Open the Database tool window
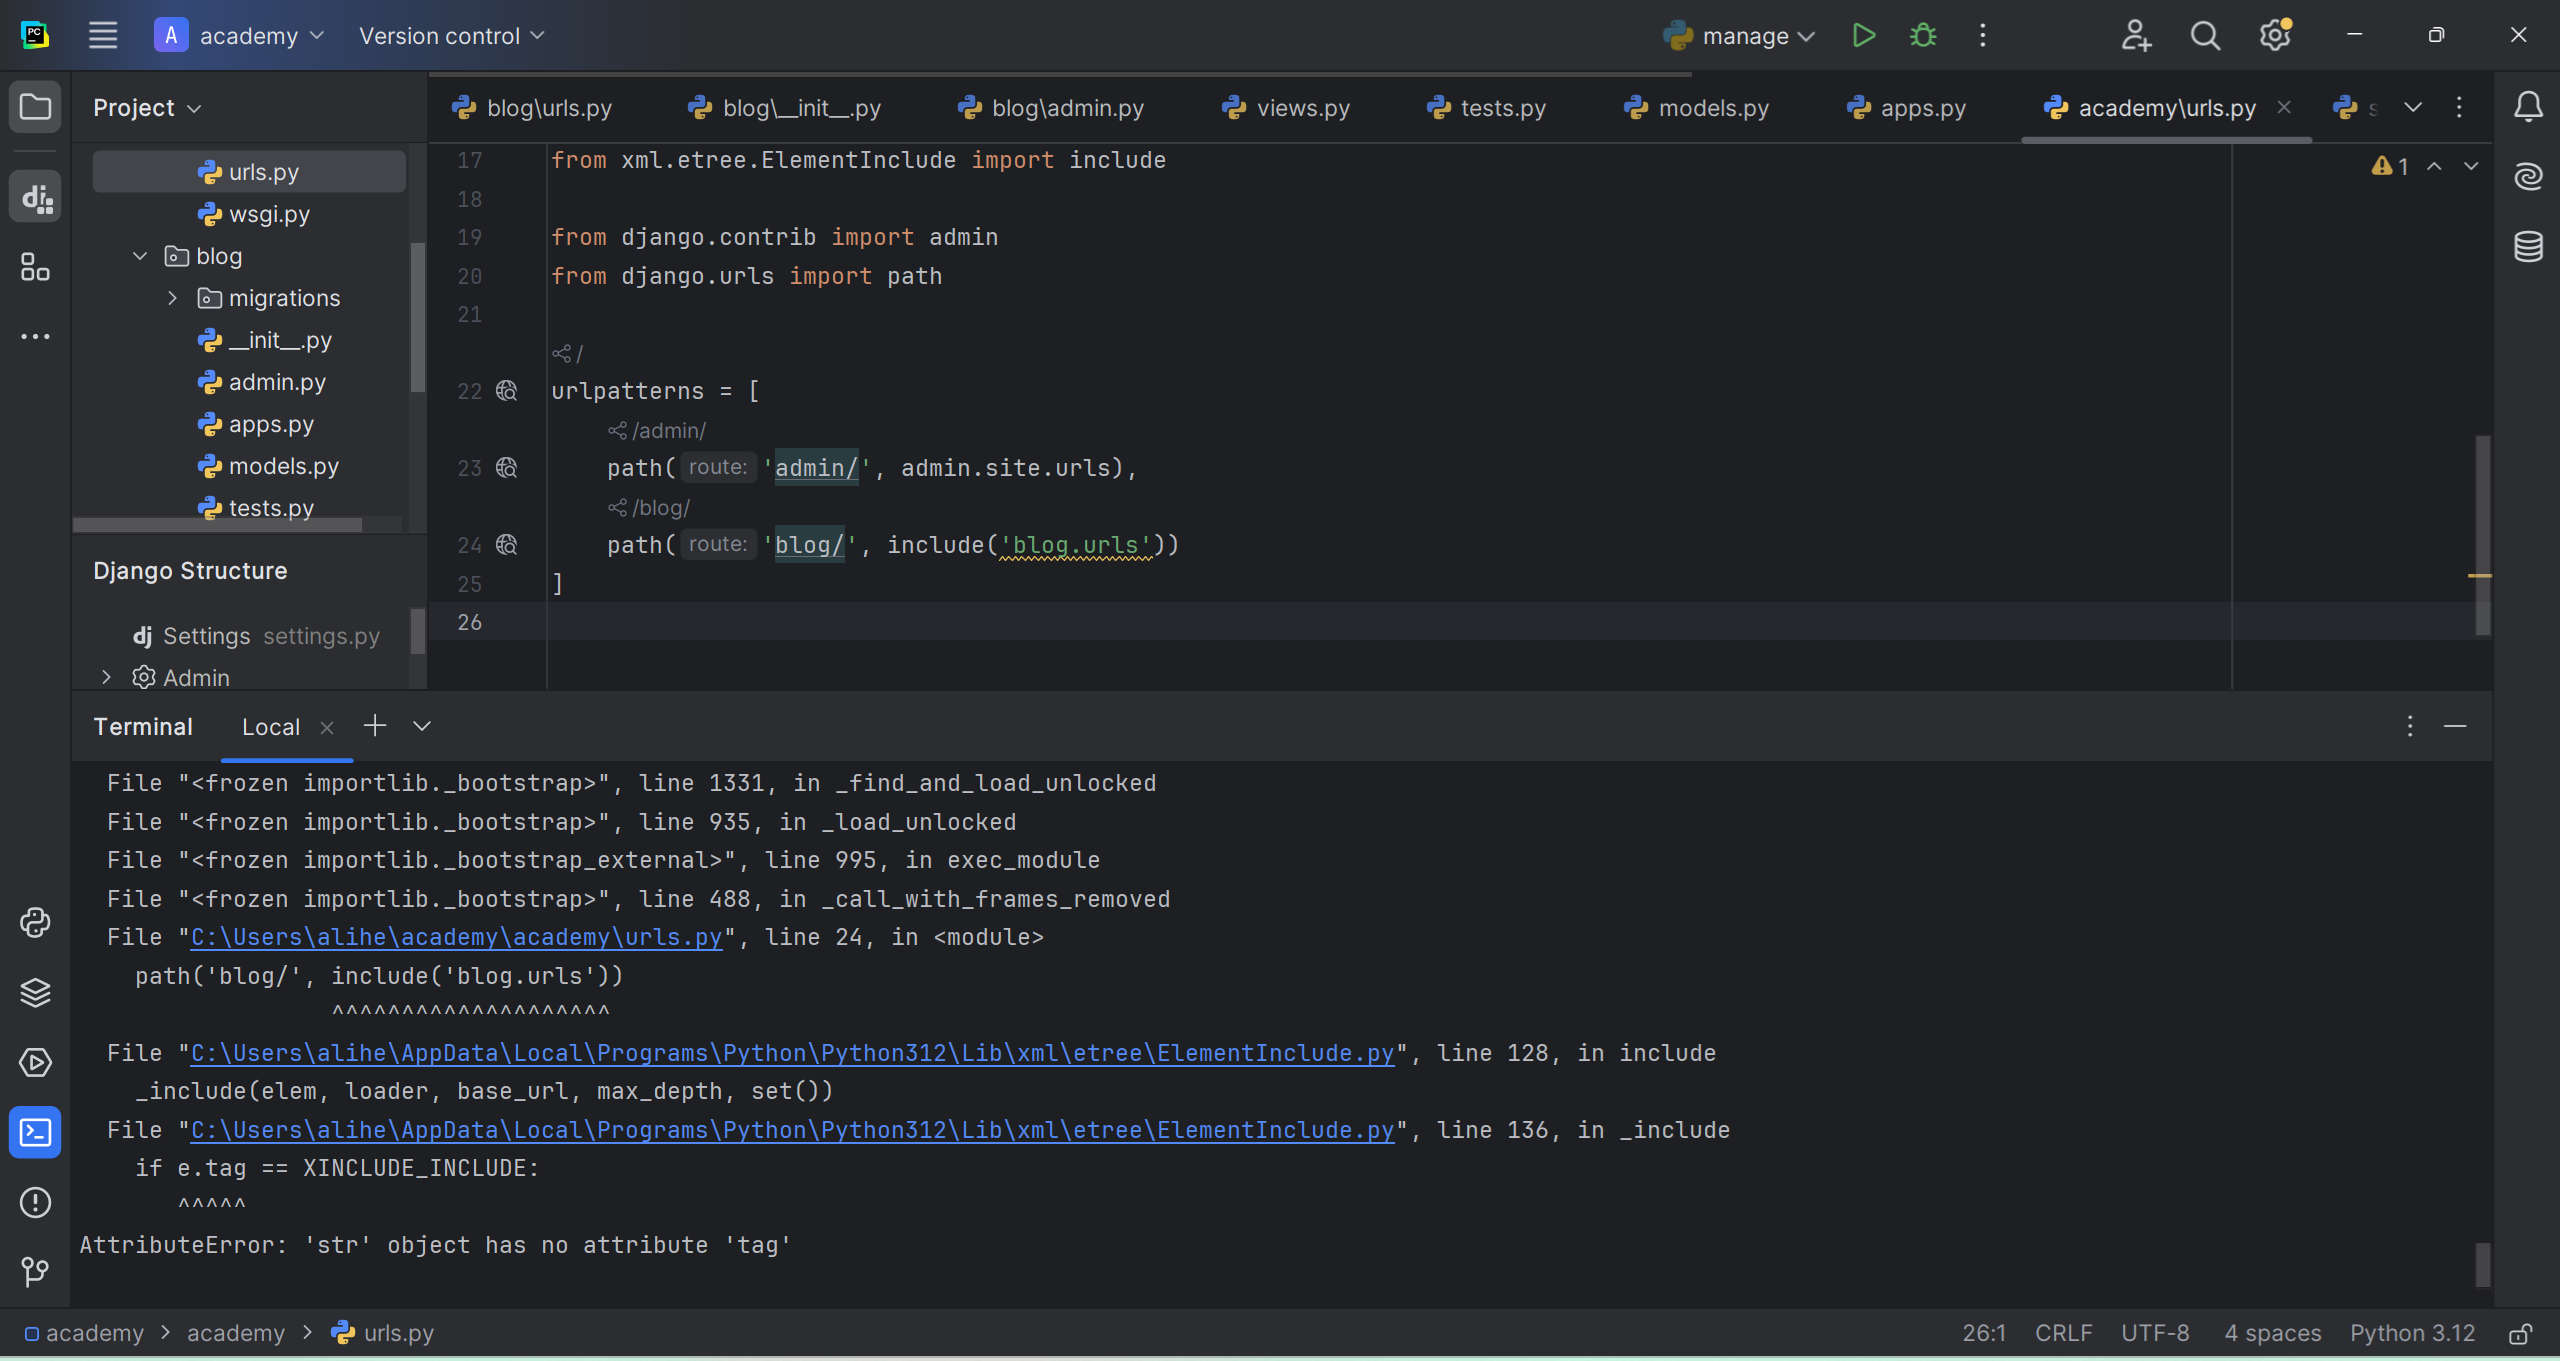Viewport: 2560px width, 1361px height. click(x=2528, y=247)
